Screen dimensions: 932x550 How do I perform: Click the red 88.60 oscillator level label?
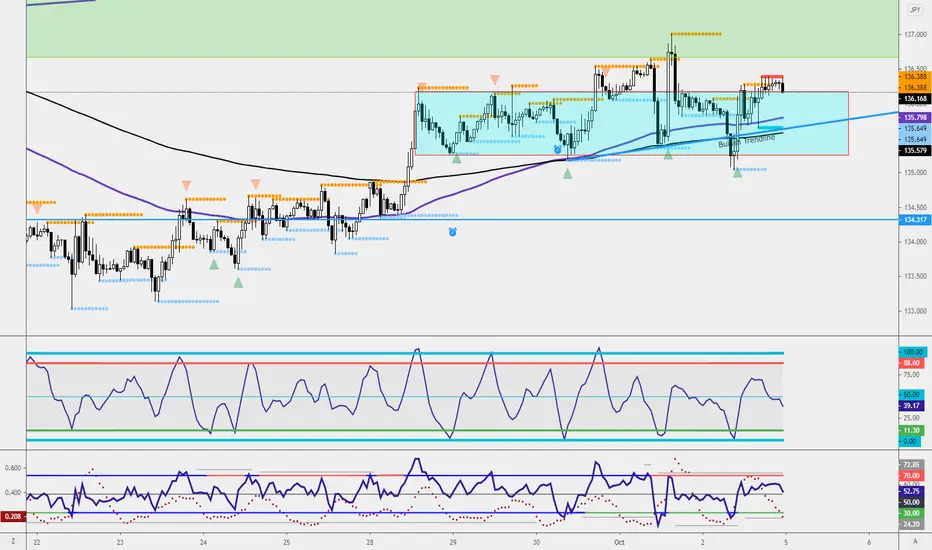pos(912,363)
